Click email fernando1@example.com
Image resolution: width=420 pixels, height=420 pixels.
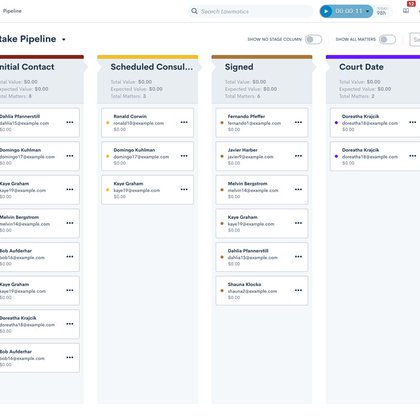(x=254, y=123)
